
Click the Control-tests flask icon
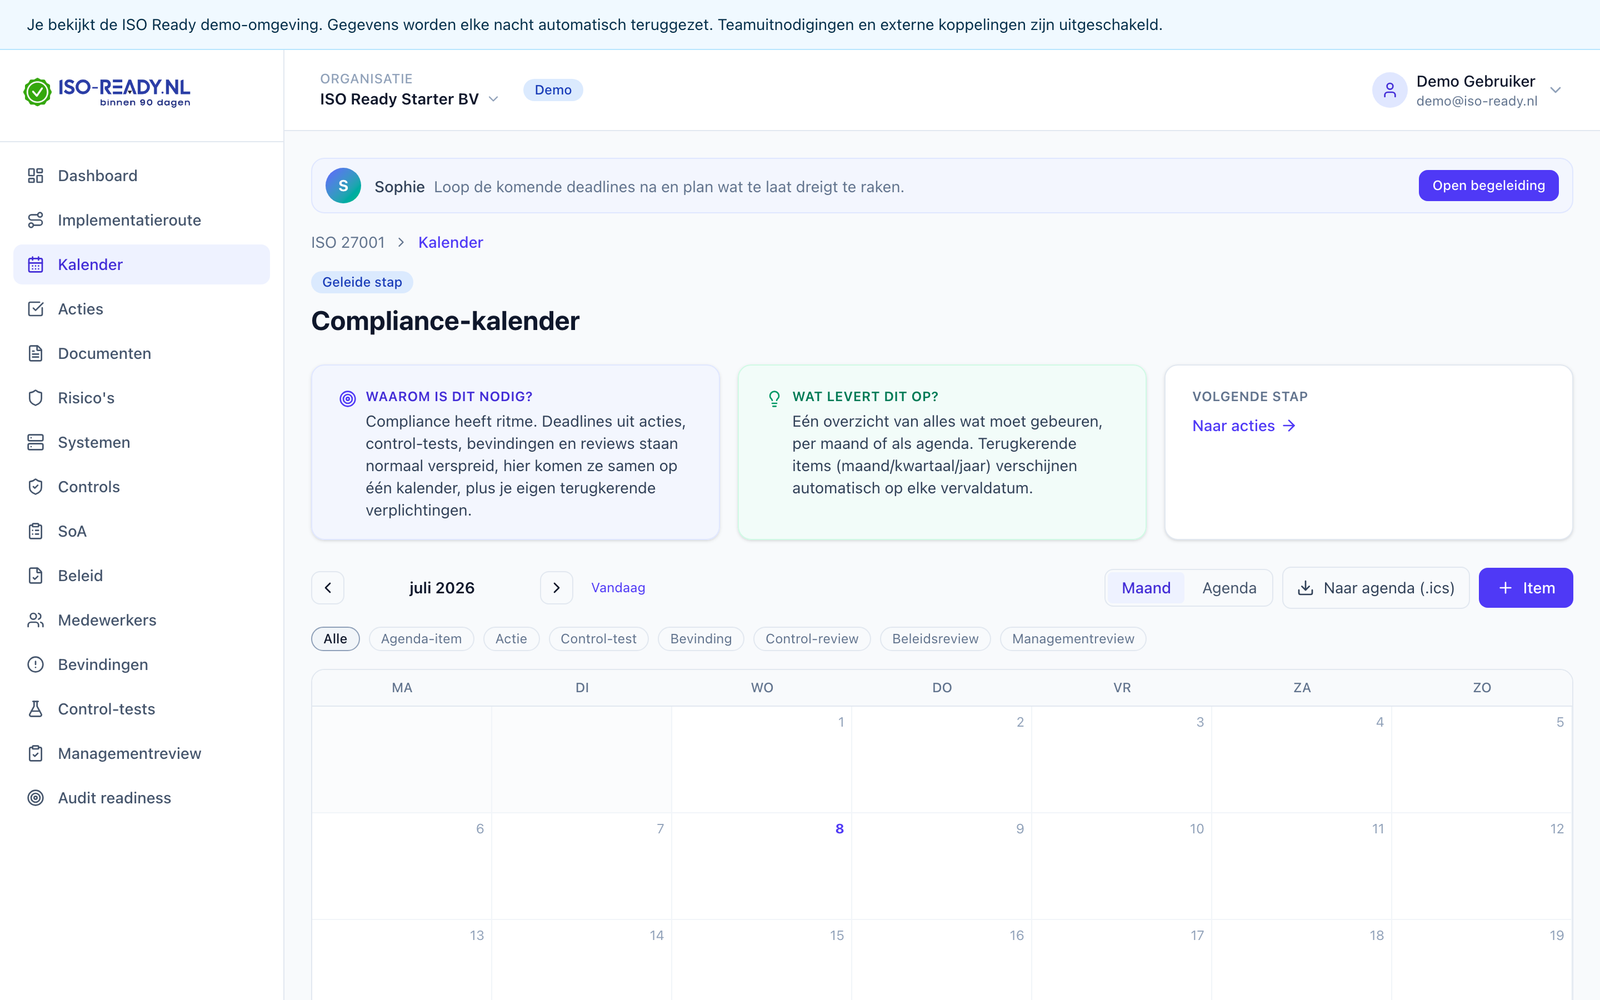point(36,709)
